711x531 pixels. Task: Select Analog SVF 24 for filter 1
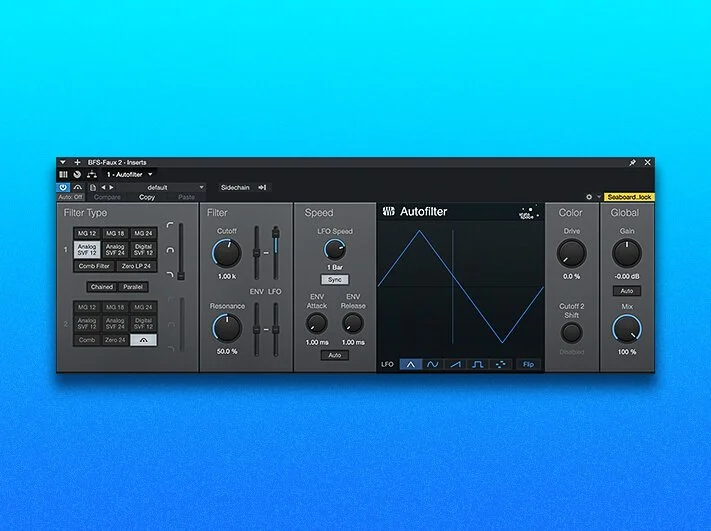click(115, 250)
